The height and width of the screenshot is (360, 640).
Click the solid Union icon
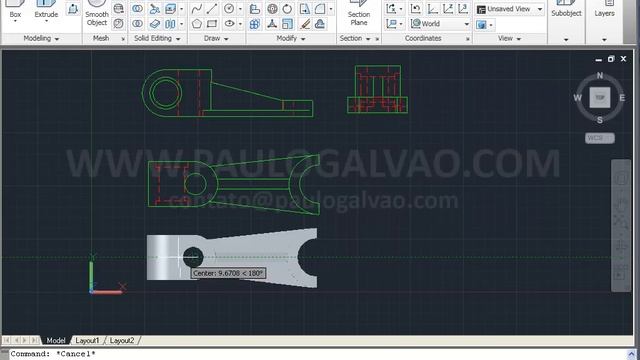(x=138, y=9)
